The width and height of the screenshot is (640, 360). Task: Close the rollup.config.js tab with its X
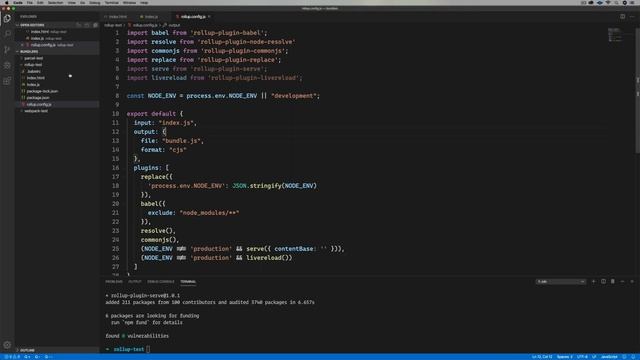coord(209,17)
